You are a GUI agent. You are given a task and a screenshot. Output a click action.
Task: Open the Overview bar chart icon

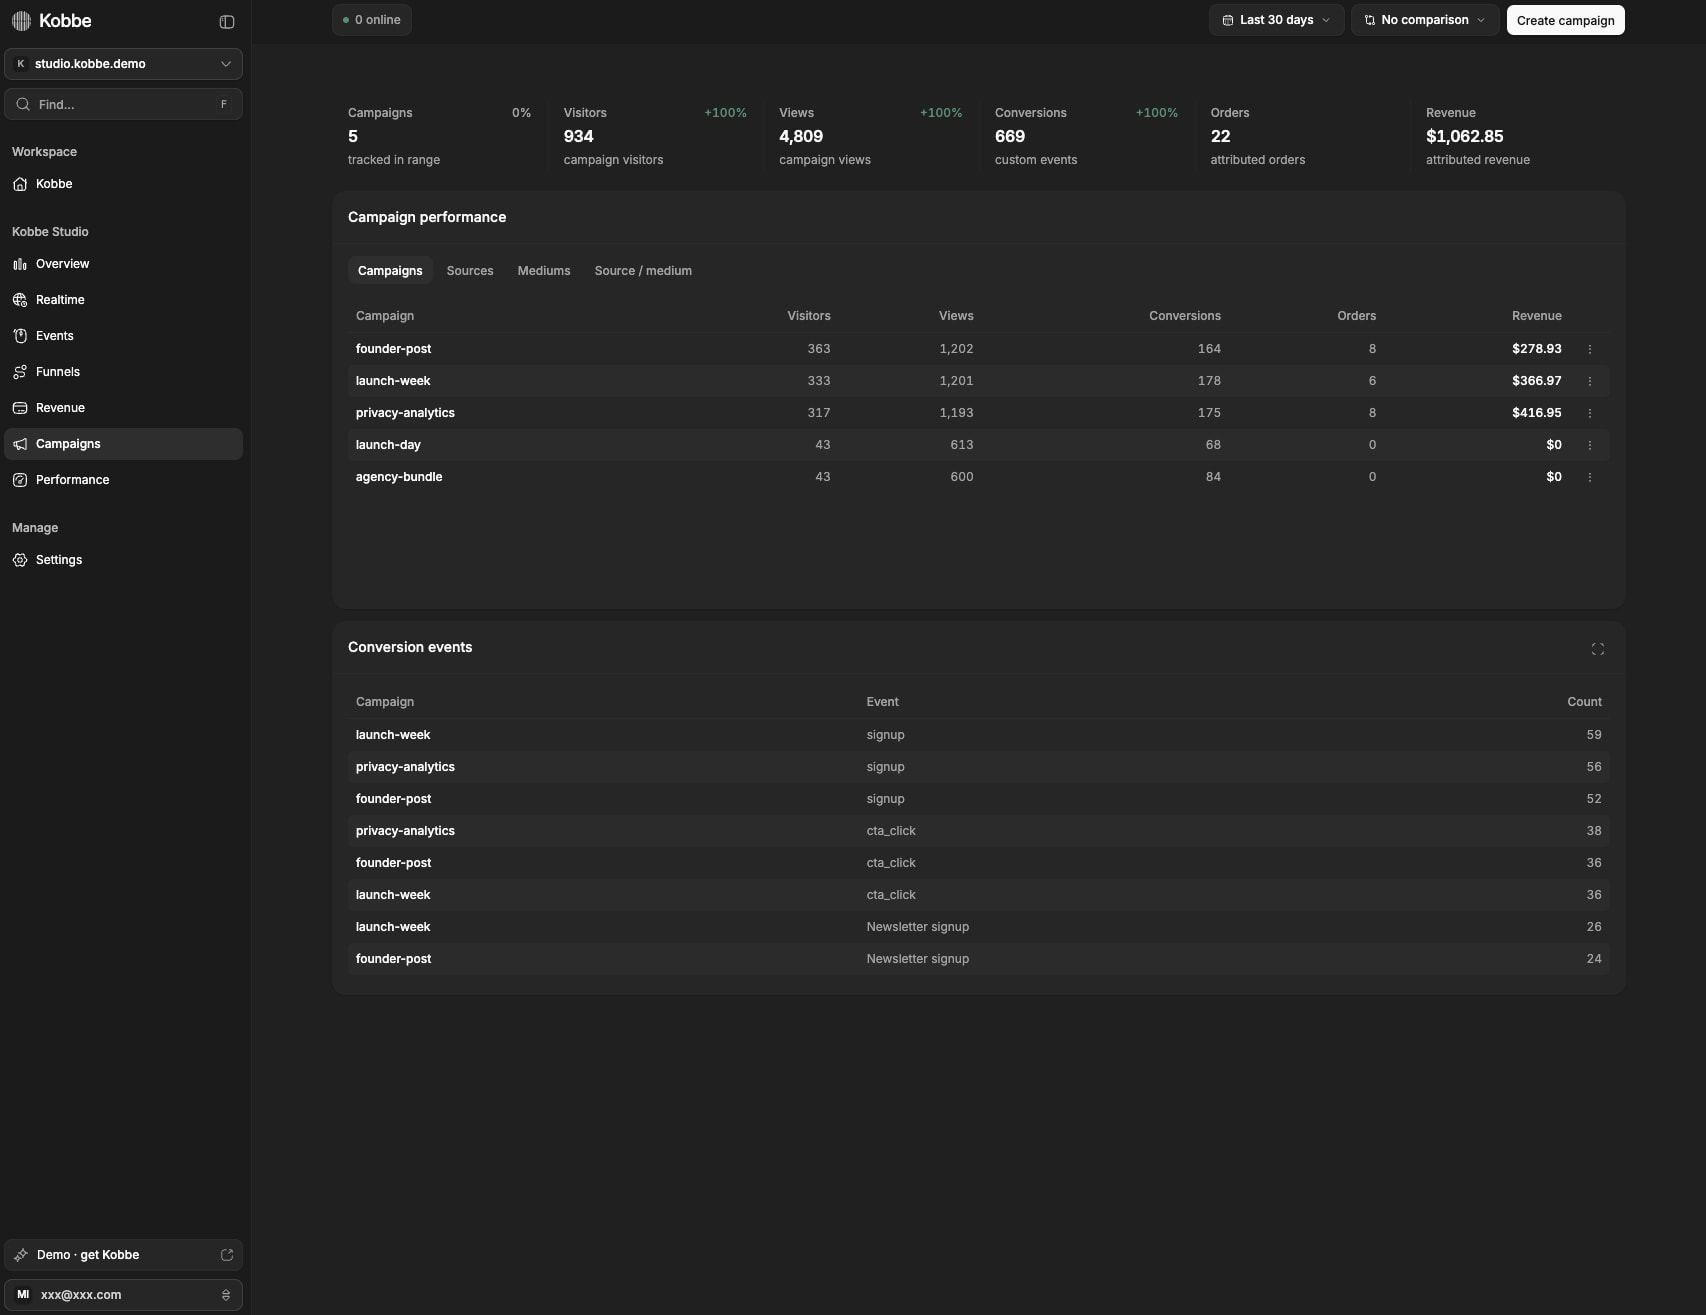[20, 264]
